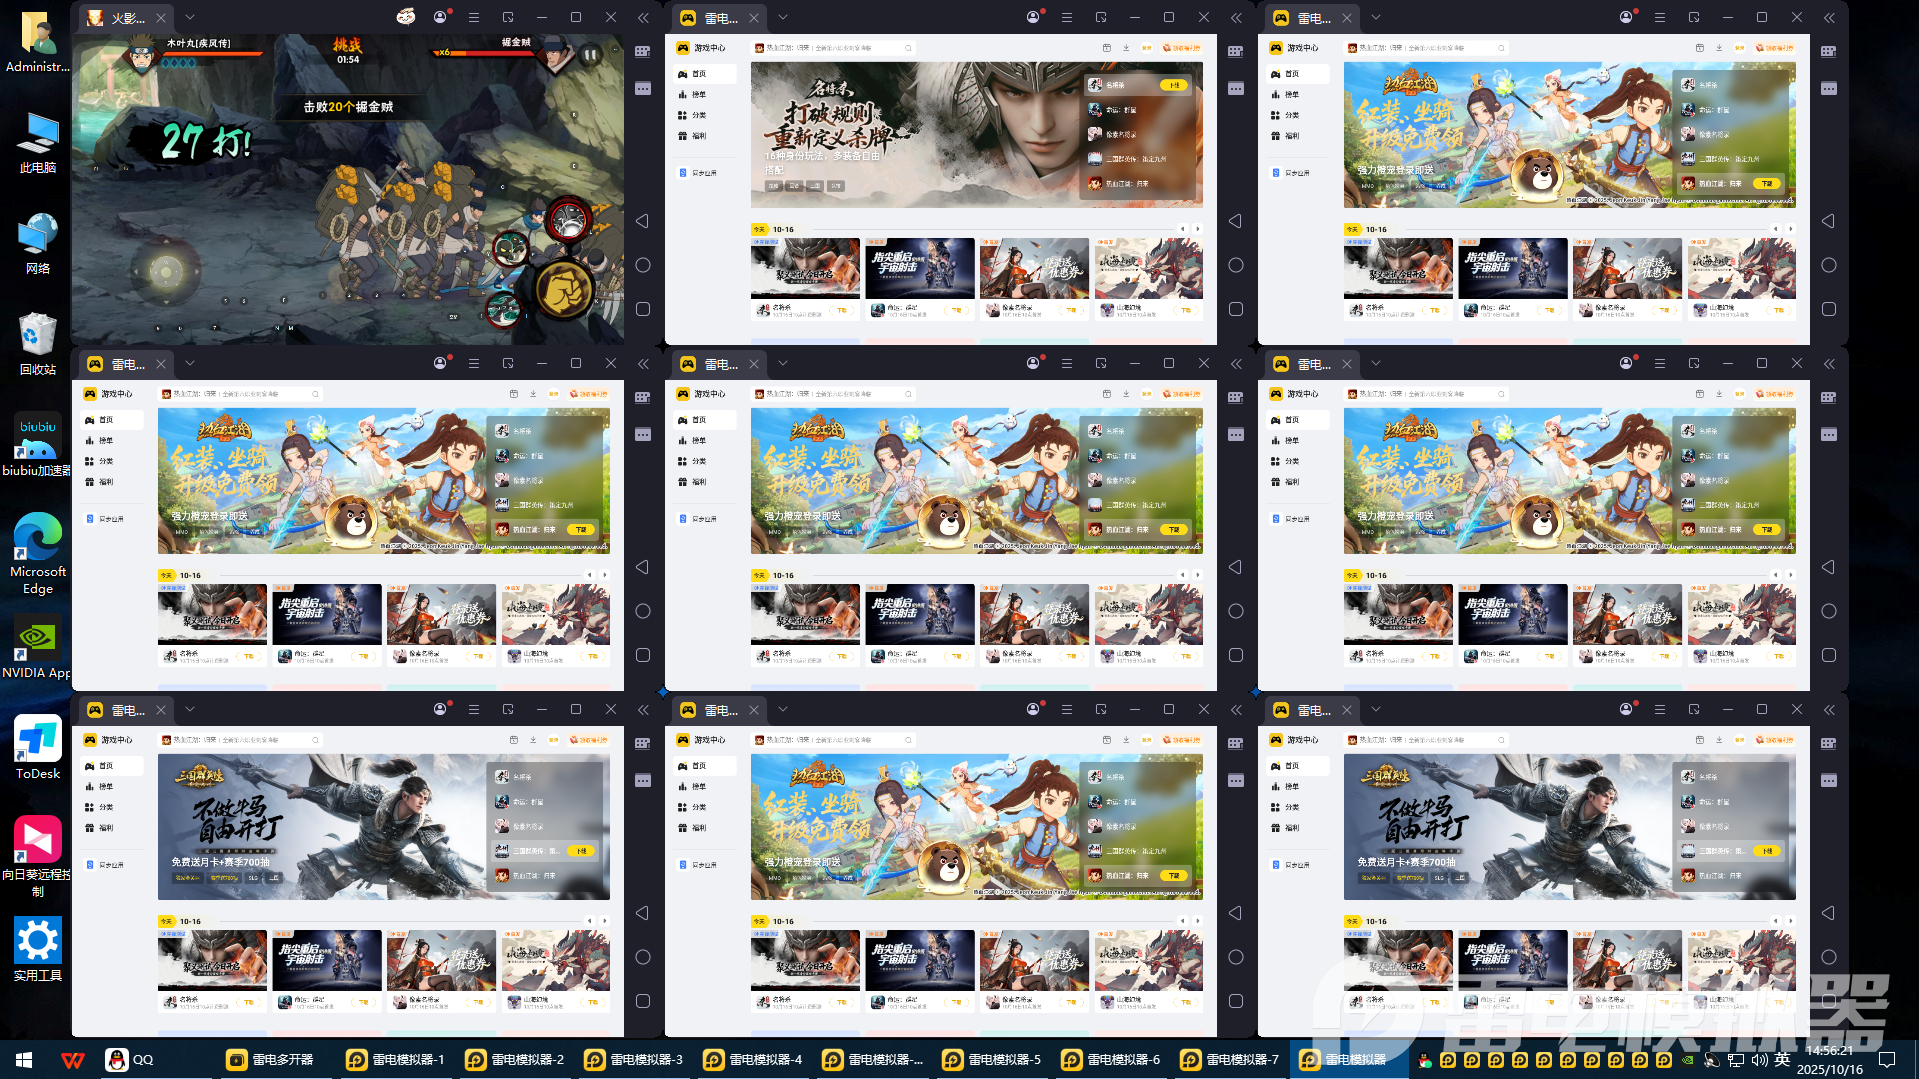Open the Recycle Bin (回收站) desktop icon

pos(38,343)
